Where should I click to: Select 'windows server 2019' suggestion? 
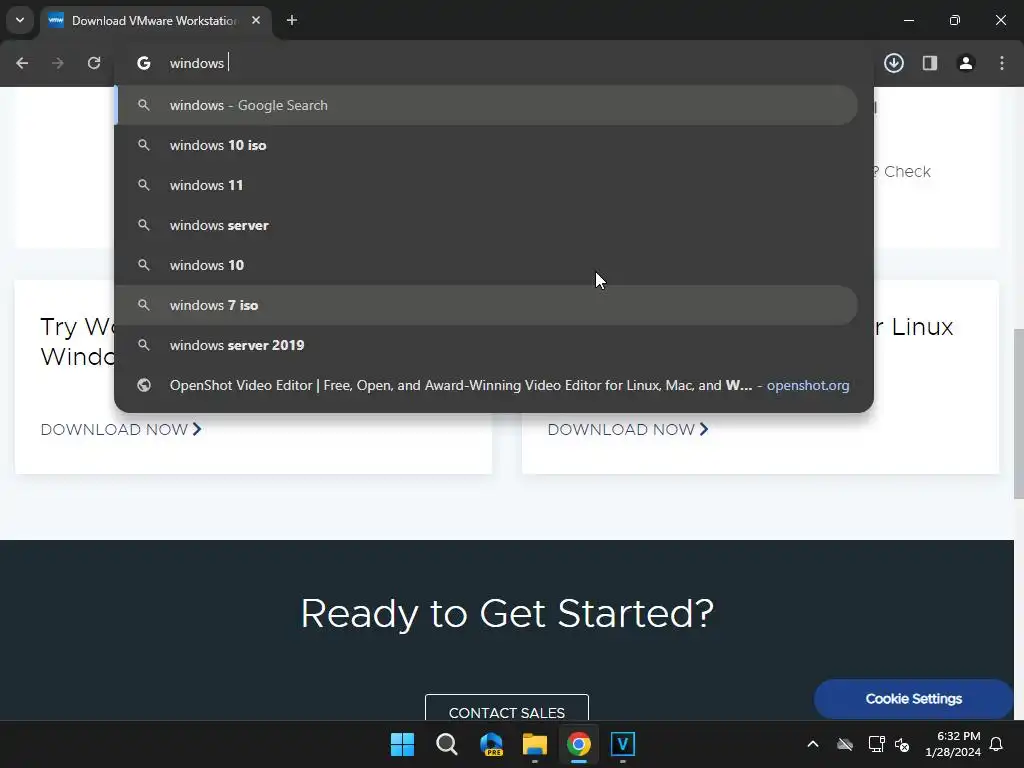point(487,345)
